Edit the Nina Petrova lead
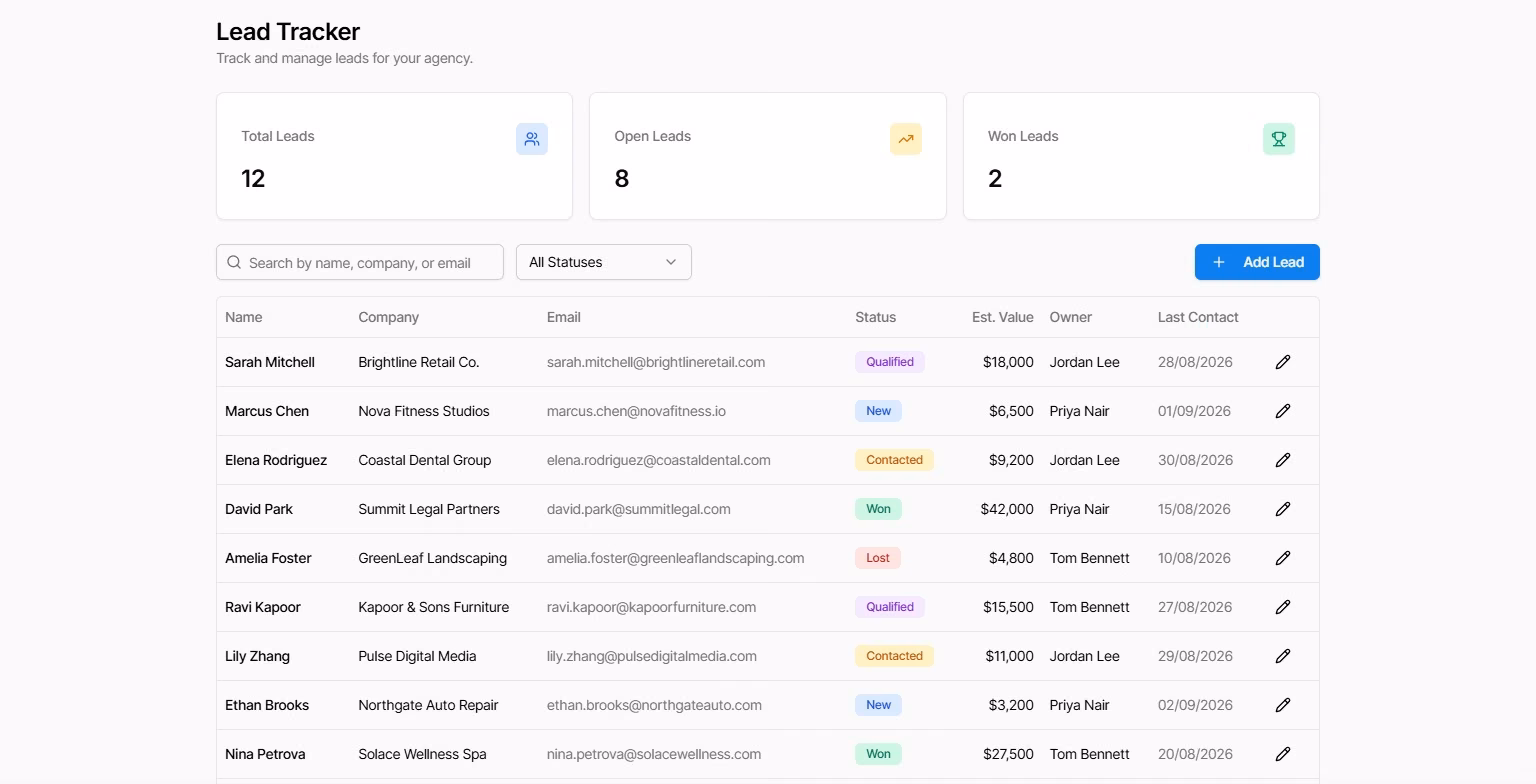The image size is (1536, 784). 1283,754
